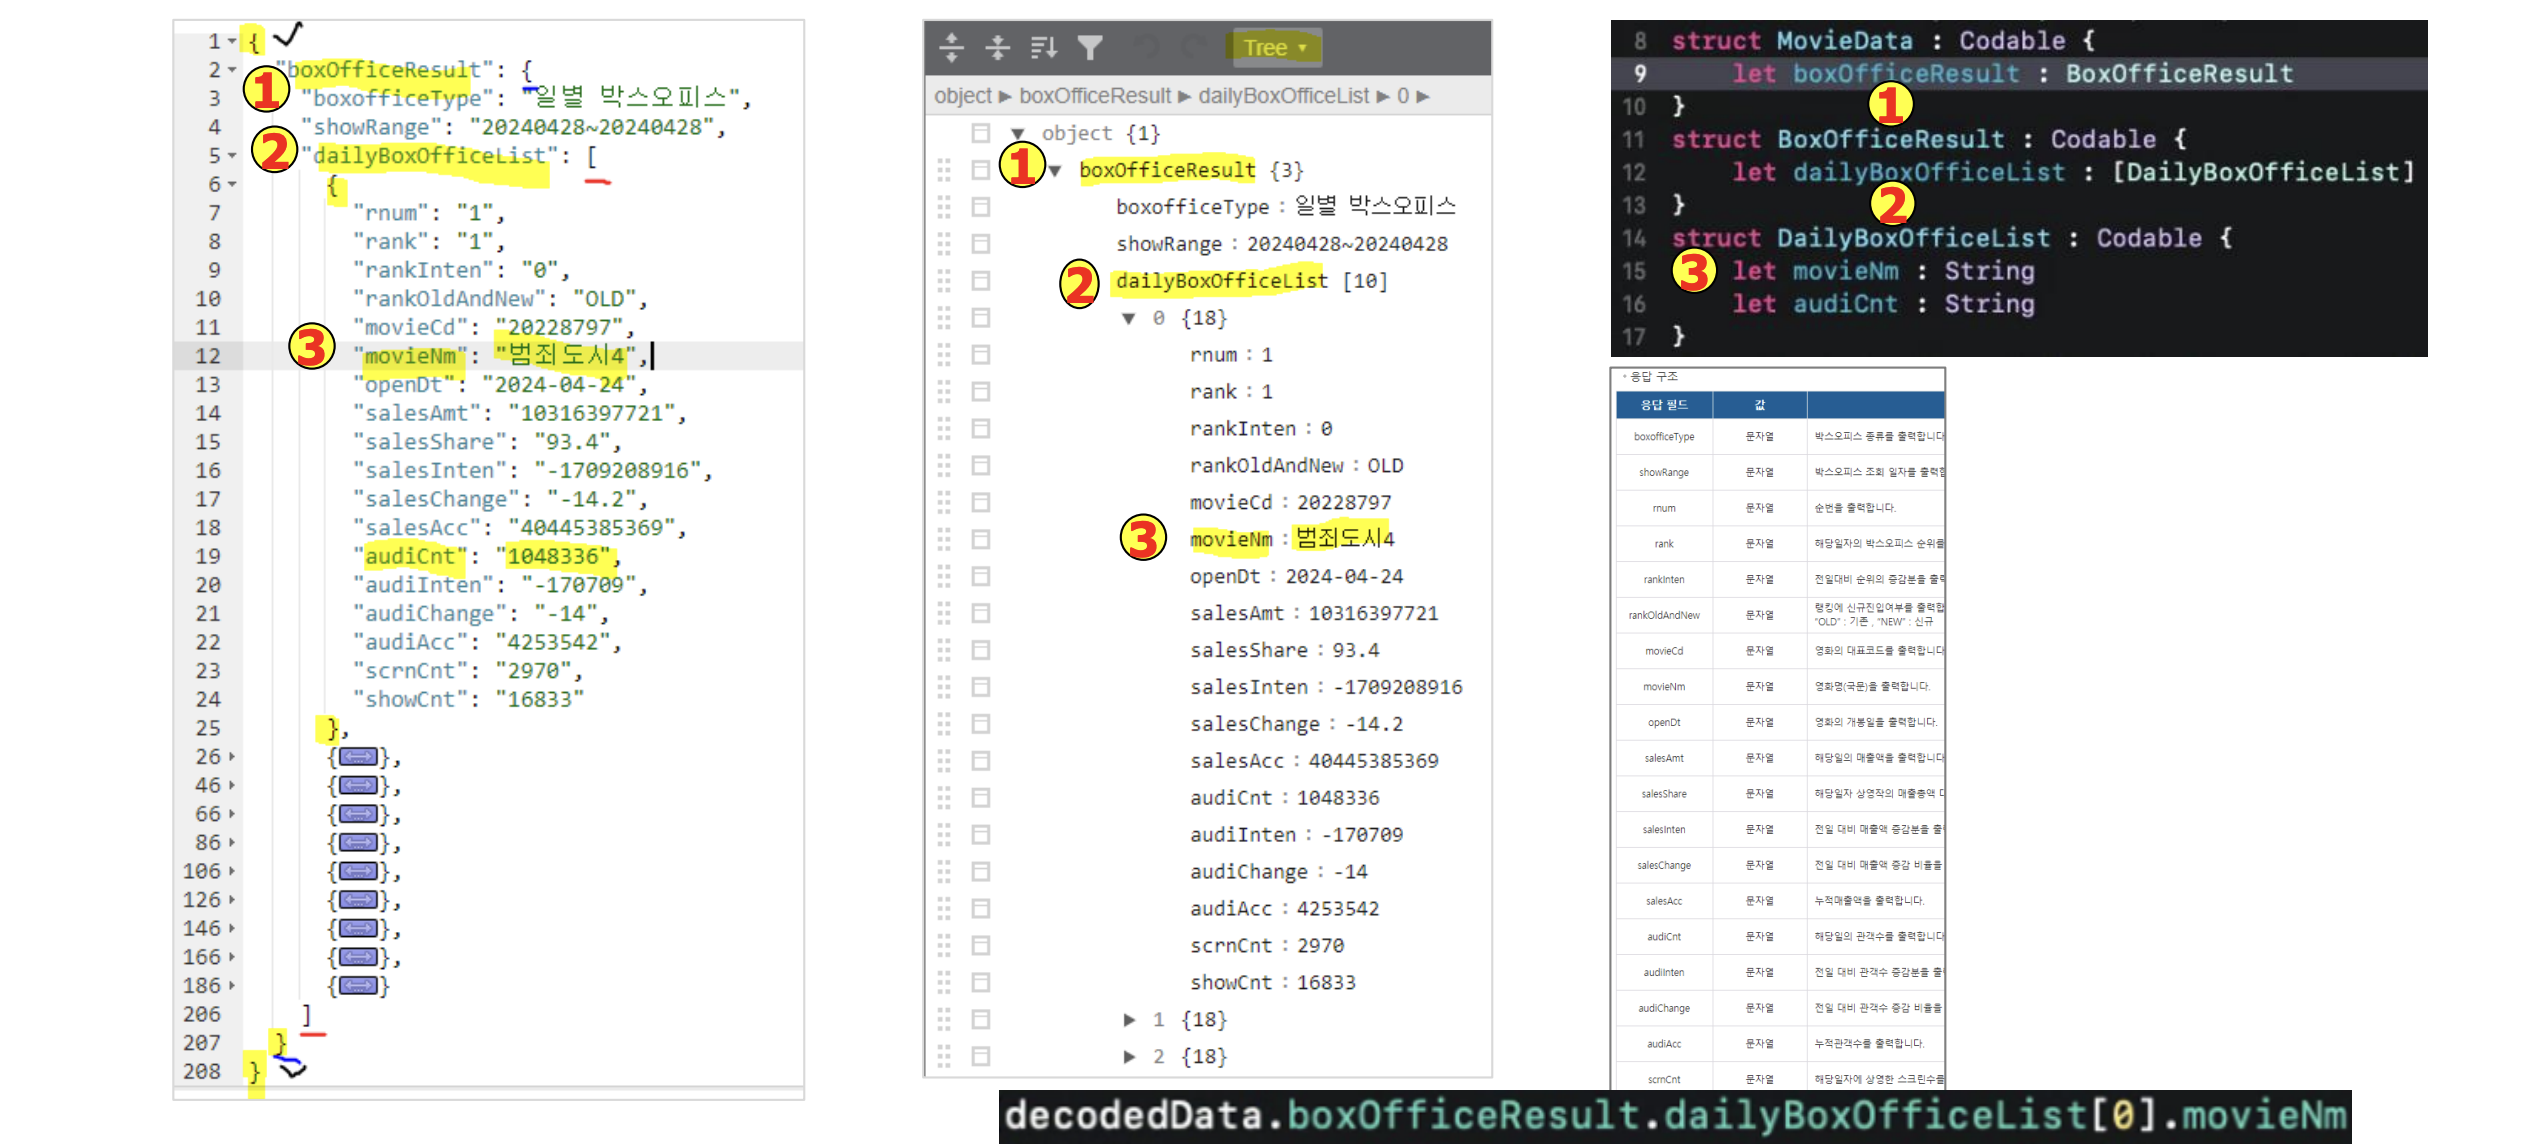Fold line 5 dailyBoxOfficeList in code editor
The image size is (2546, 1144).
(232, 156)
